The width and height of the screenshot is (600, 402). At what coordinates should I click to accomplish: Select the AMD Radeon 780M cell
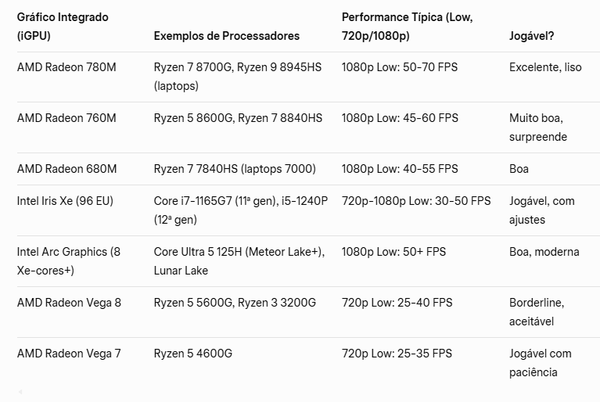click(67, 66)
